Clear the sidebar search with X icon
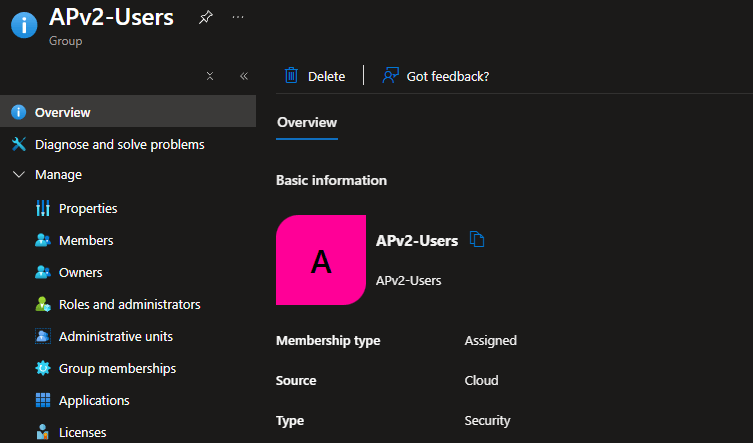 click(210, 76)
